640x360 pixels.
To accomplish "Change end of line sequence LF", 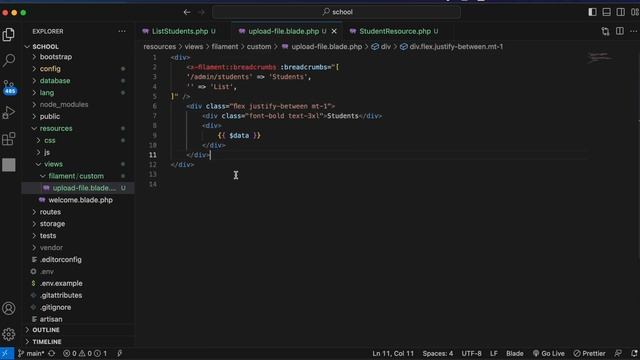I will click(x=494, y=353).
